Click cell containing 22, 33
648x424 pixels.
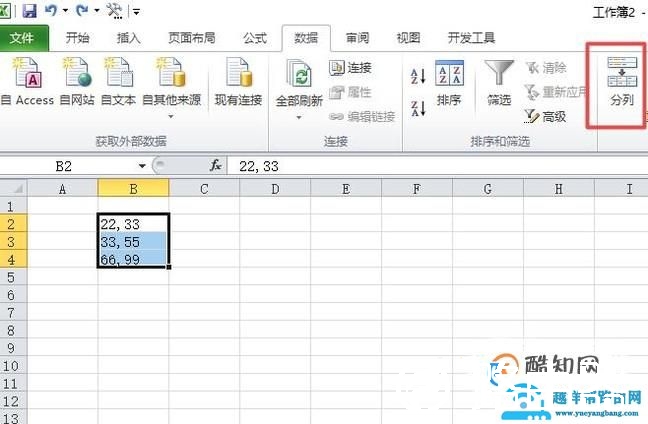[133, 224]
